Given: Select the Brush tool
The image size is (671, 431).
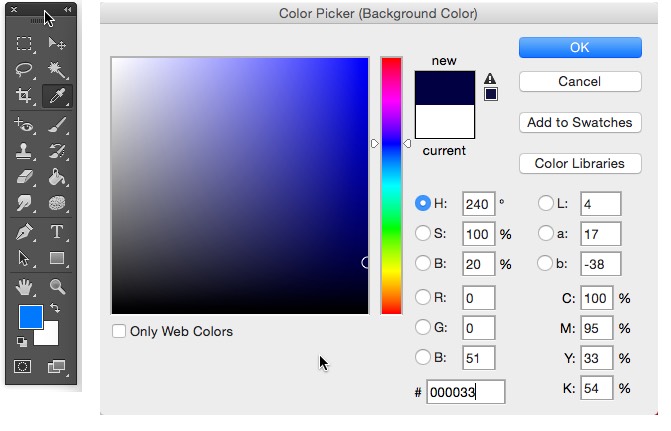Looking at the screenshot, I should coord(57,125).
